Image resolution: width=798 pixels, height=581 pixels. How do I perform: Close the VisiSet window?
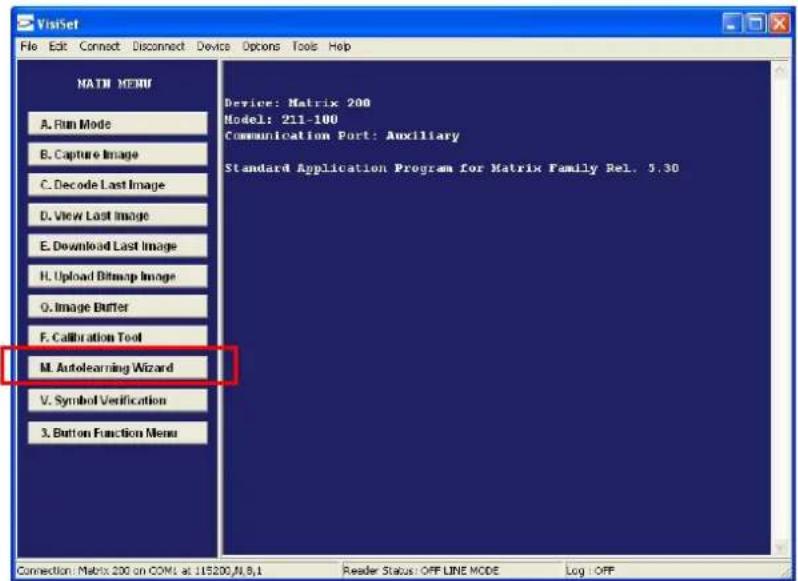click(x=779, y=23)
